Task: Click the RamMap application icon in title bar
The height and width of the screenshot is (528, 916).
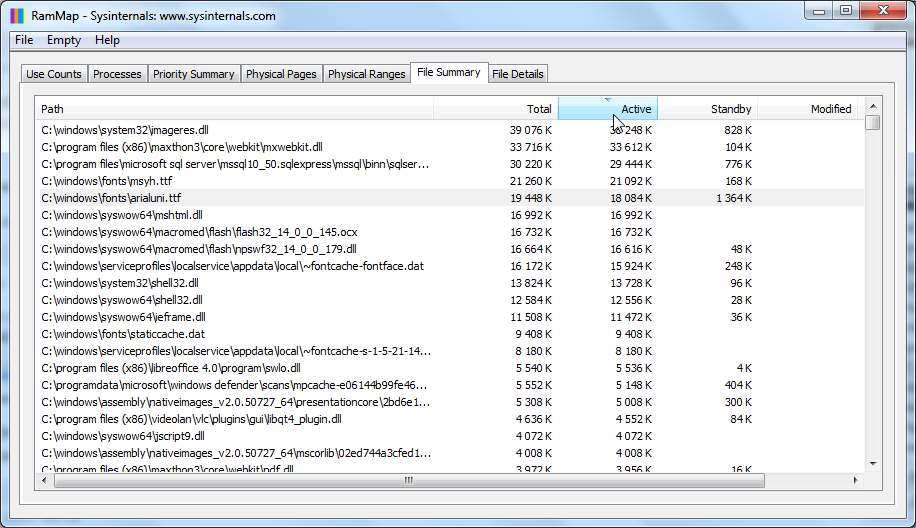Action: 18,16
